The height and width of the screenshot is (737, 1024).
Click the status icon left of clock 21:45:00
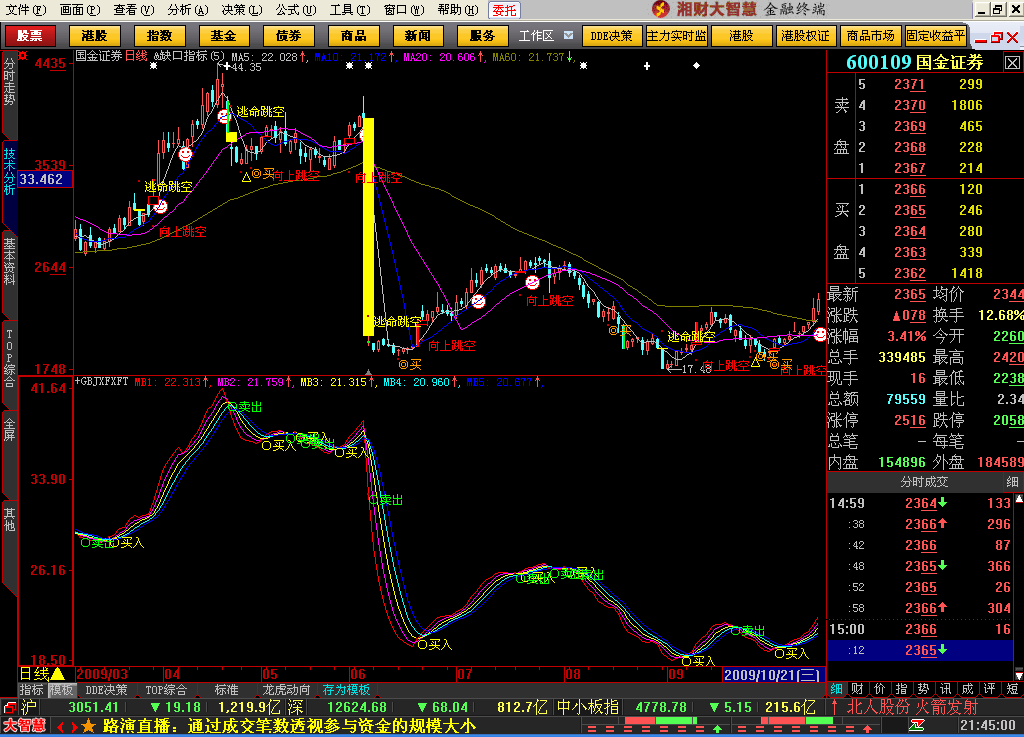click(x=917, y=725)
